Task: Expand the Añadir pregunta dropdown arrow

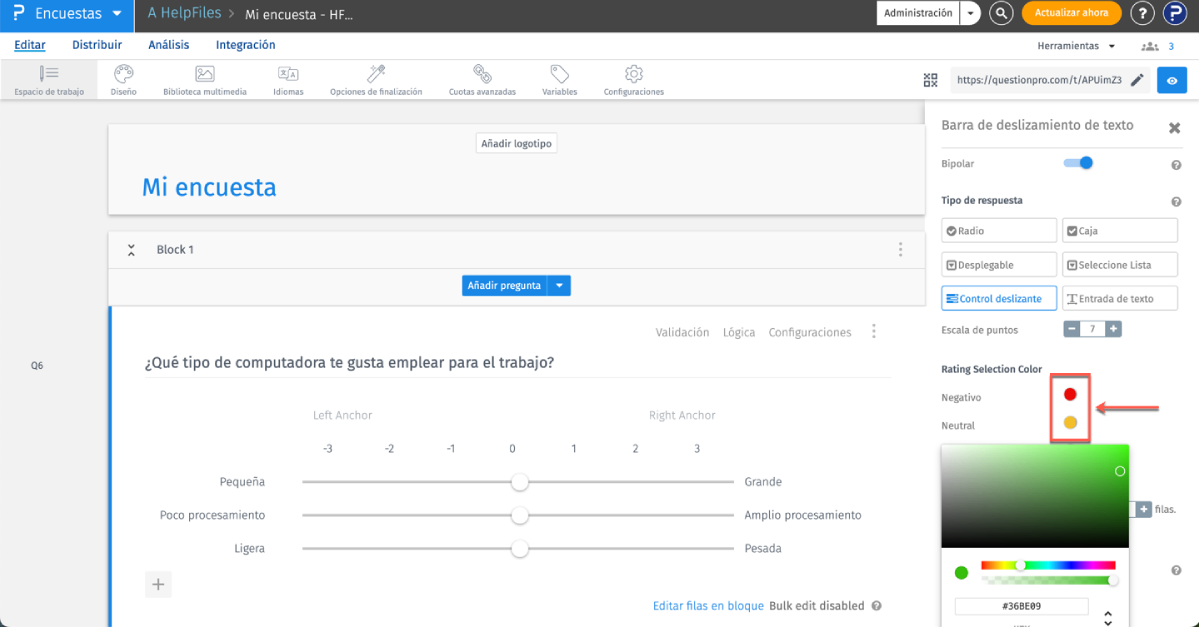Action: pyautogui.click(x=560, y=286)
